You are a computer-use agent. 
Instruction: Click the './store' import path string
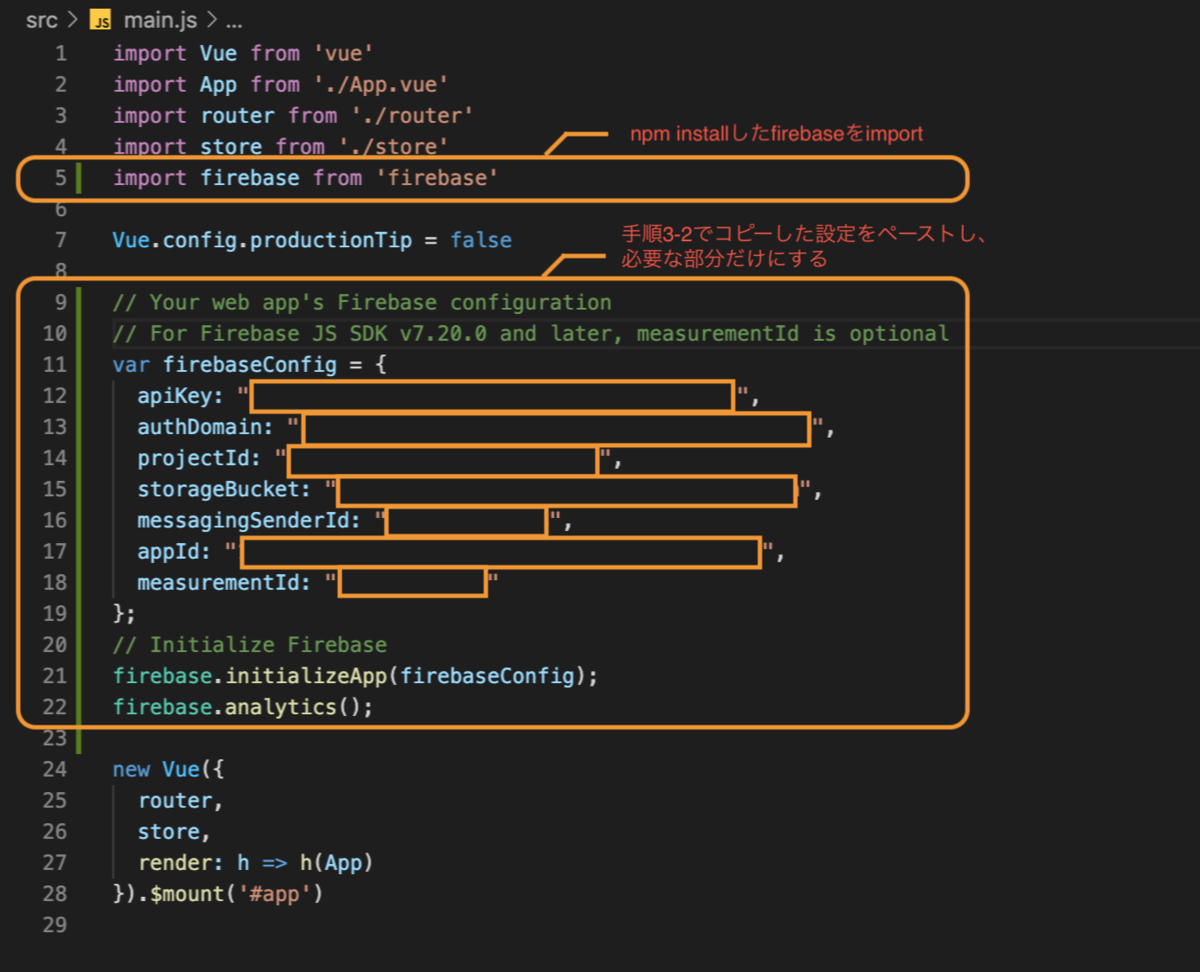pyautogui.click(x=393, y=147)
